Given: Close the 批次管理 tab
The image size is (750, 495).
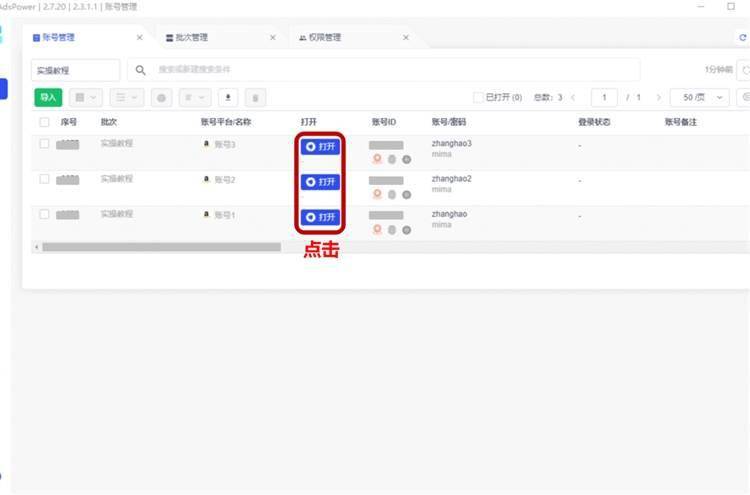Looking at the screenshot, I should [273, 38].
